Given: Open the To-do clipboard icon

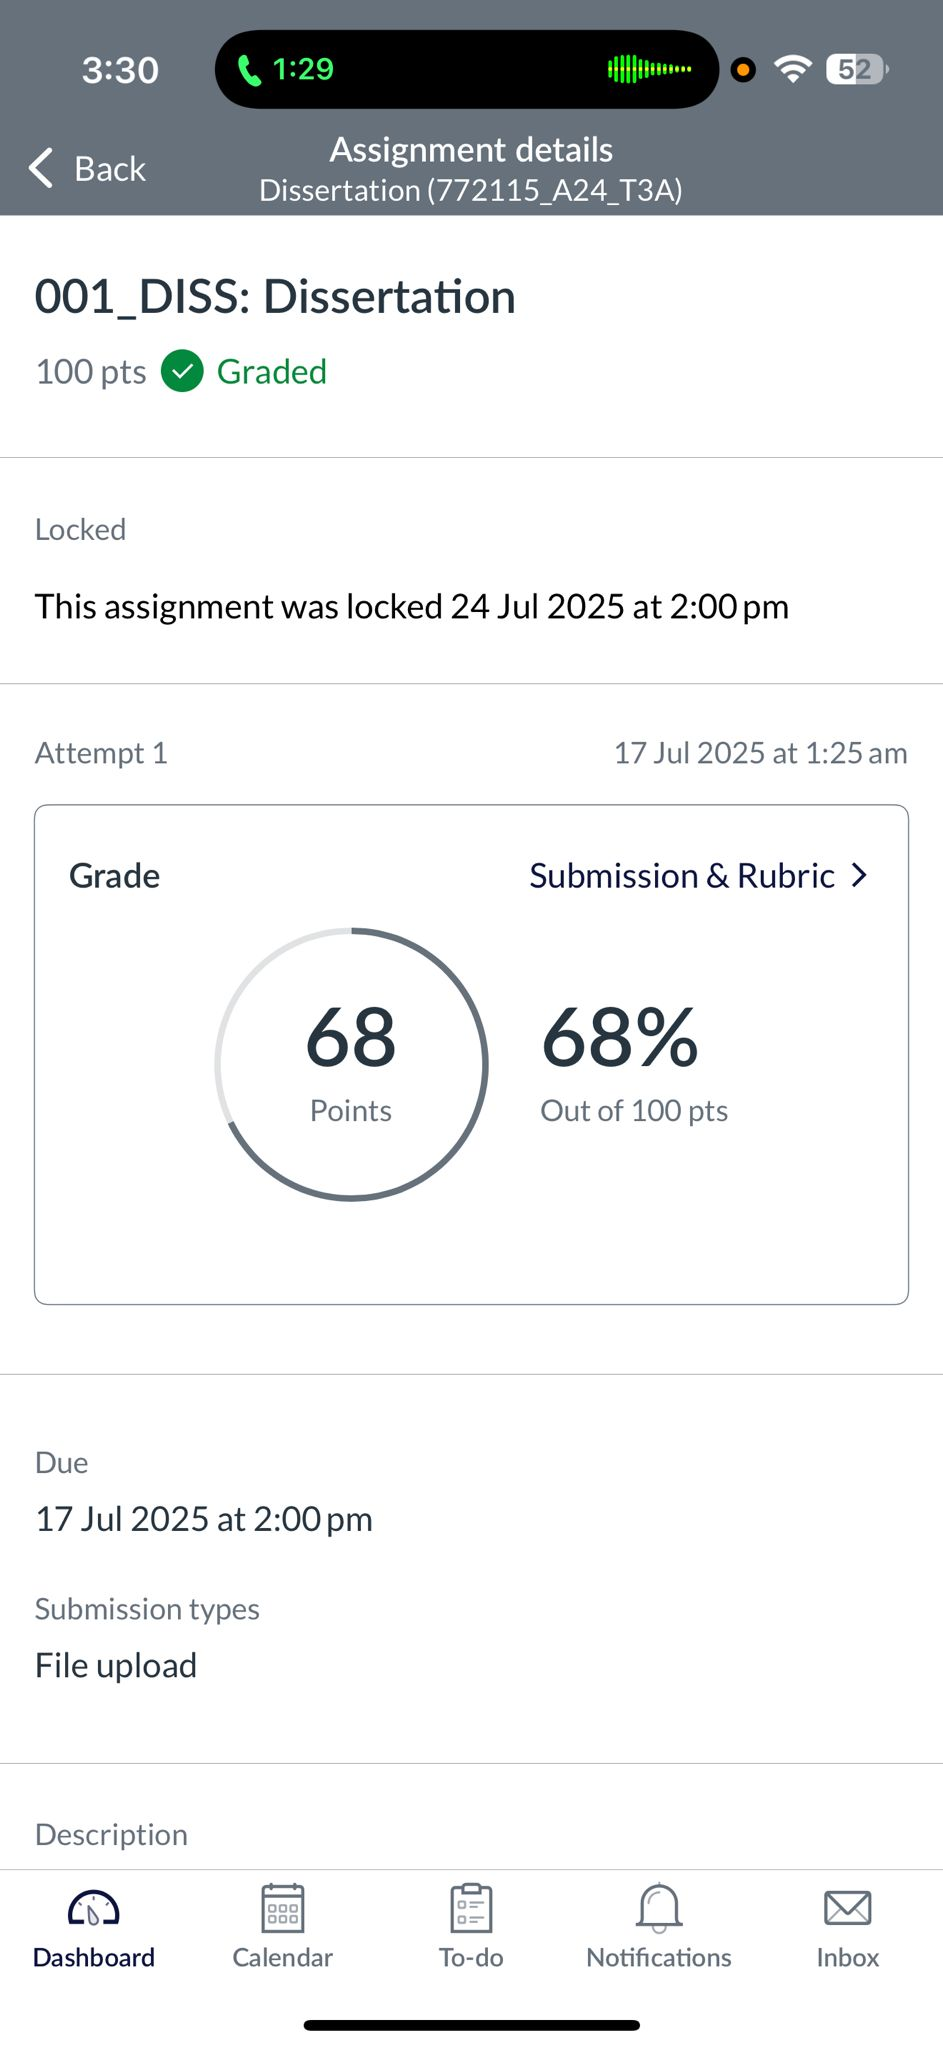Looking at the screenshot, I should (x=471, y=1908).
